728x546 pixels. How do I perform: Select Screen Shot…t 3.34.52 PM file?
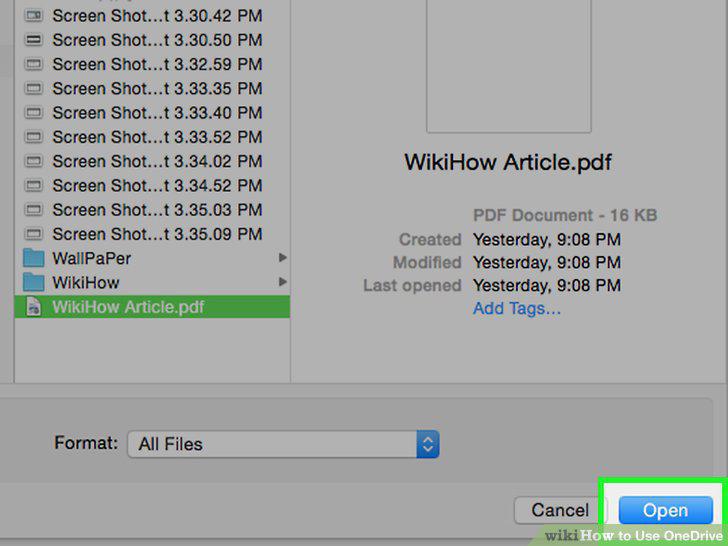coord(152,186)
